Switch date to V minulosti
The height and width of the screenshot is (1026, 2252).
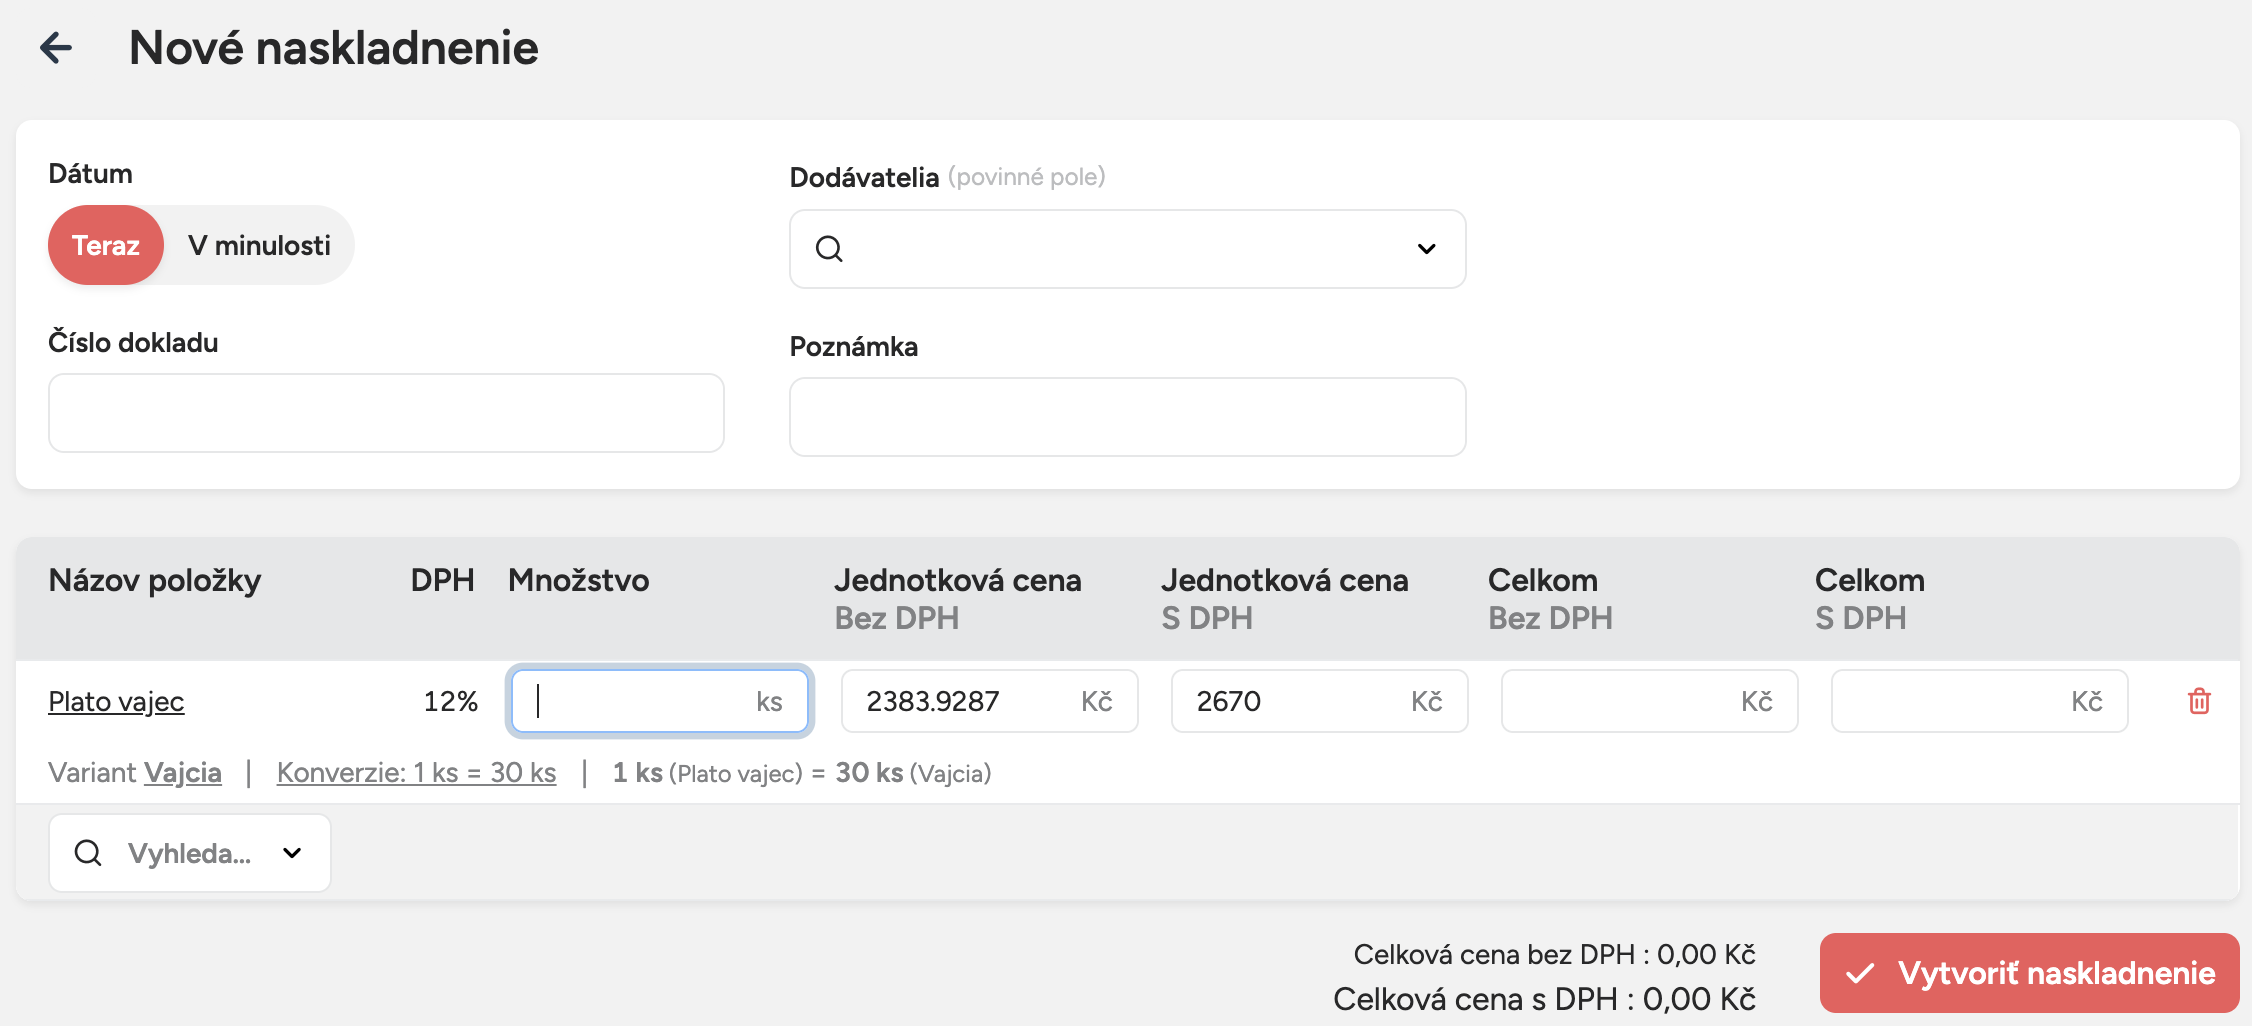click(x=259, y=246)
